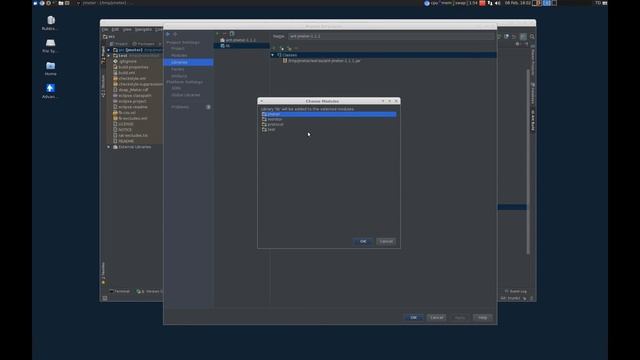Select the 'protocol' module row
Viewport: 640px width, 360px height.
[329, 124]
